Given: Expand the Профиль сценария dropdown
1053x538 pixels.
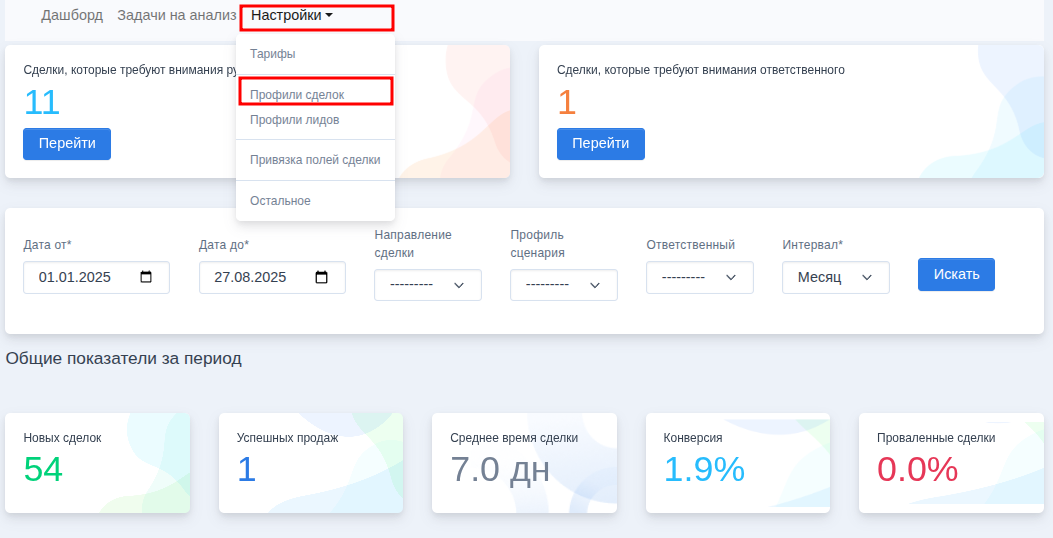Looking at the screenshot, I should 563,285.
